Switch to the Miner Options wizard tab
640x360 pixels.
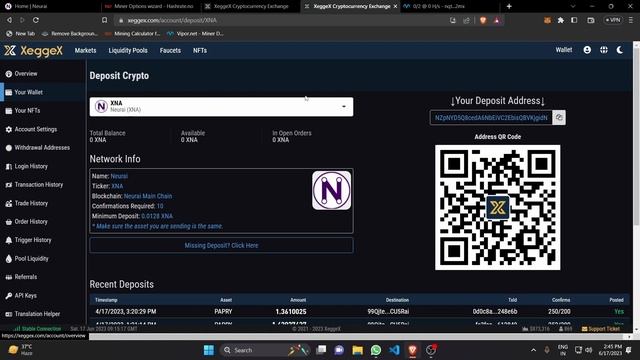point(149,7)
